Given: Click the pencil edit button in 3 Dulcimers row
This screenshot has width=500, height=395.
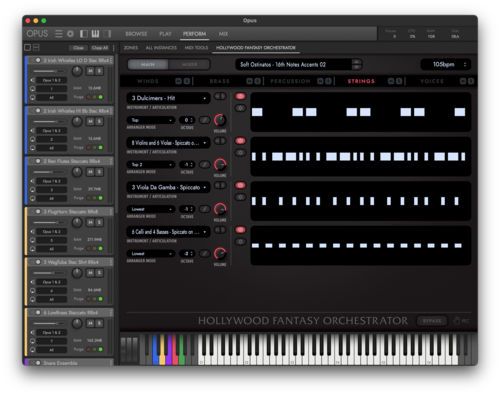Looking at the screenshot, I should pos(205,120).
